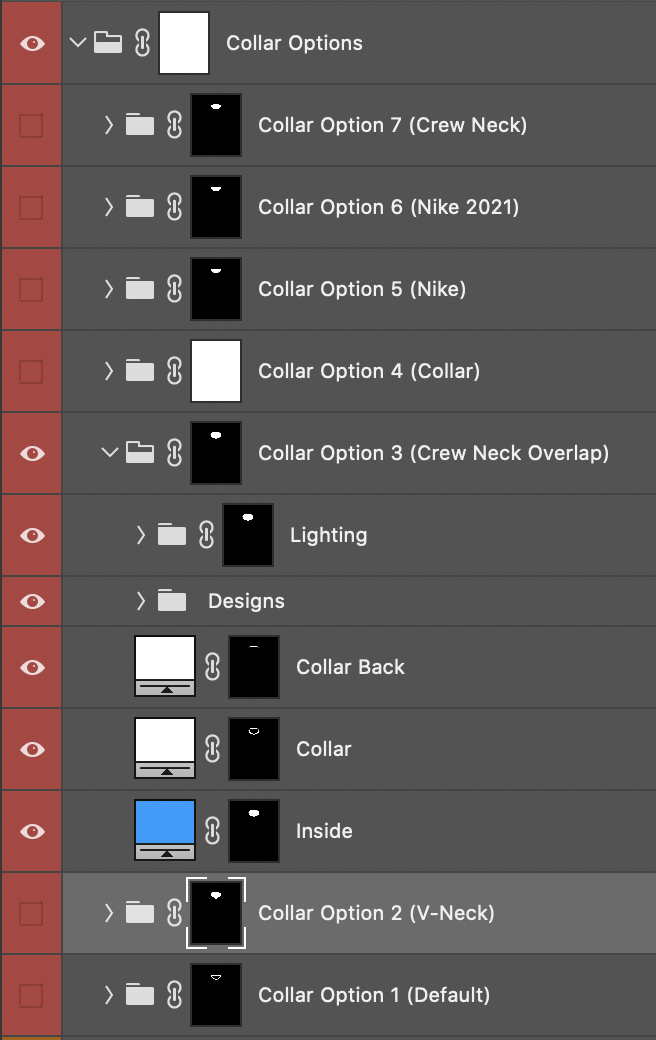Click the open folder icon of Collar Options
The image size is (656, 1040).
[108, 43]
